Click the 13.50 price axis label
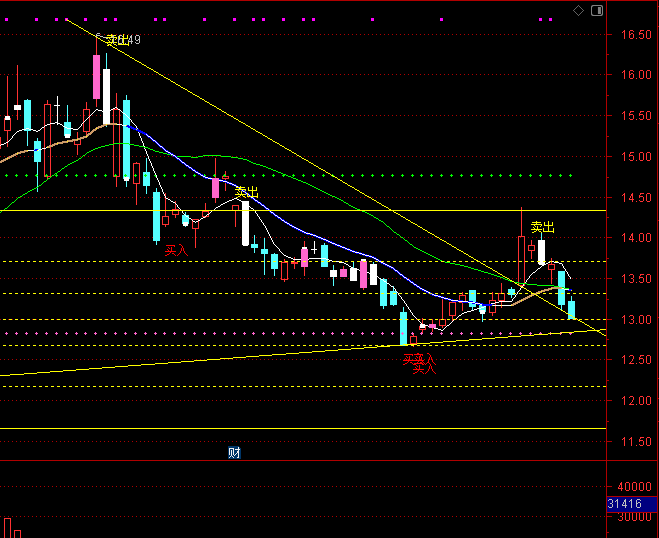This screenshot has width=659, height=538. click(636, 278)
